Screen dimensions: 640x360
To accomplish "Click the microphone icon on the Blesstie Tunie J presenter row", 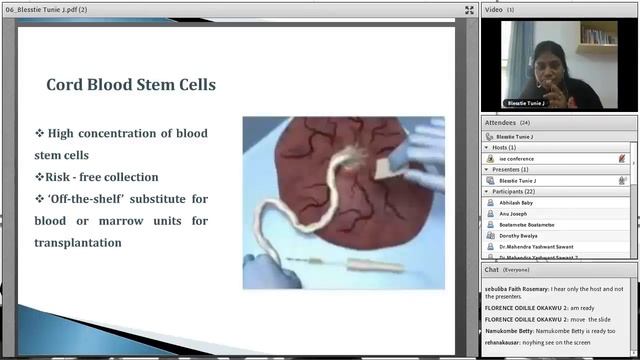I will pyautogui.click(x=622, y=180).
